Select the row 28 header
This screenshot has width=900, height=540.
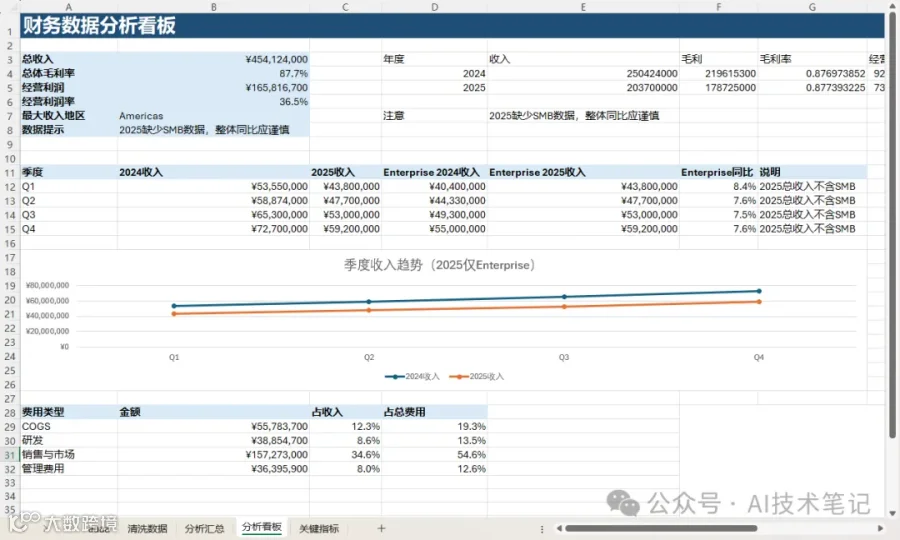click(10, 413)
